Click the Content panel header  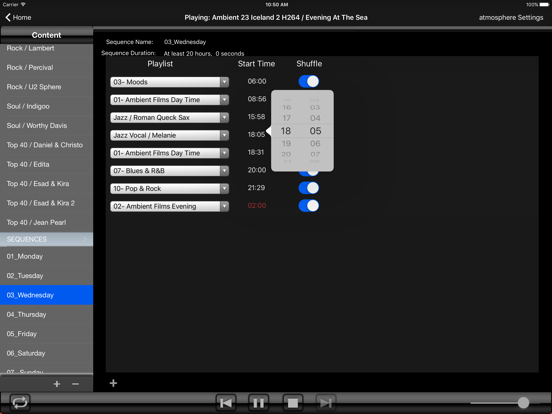point(46,35)
